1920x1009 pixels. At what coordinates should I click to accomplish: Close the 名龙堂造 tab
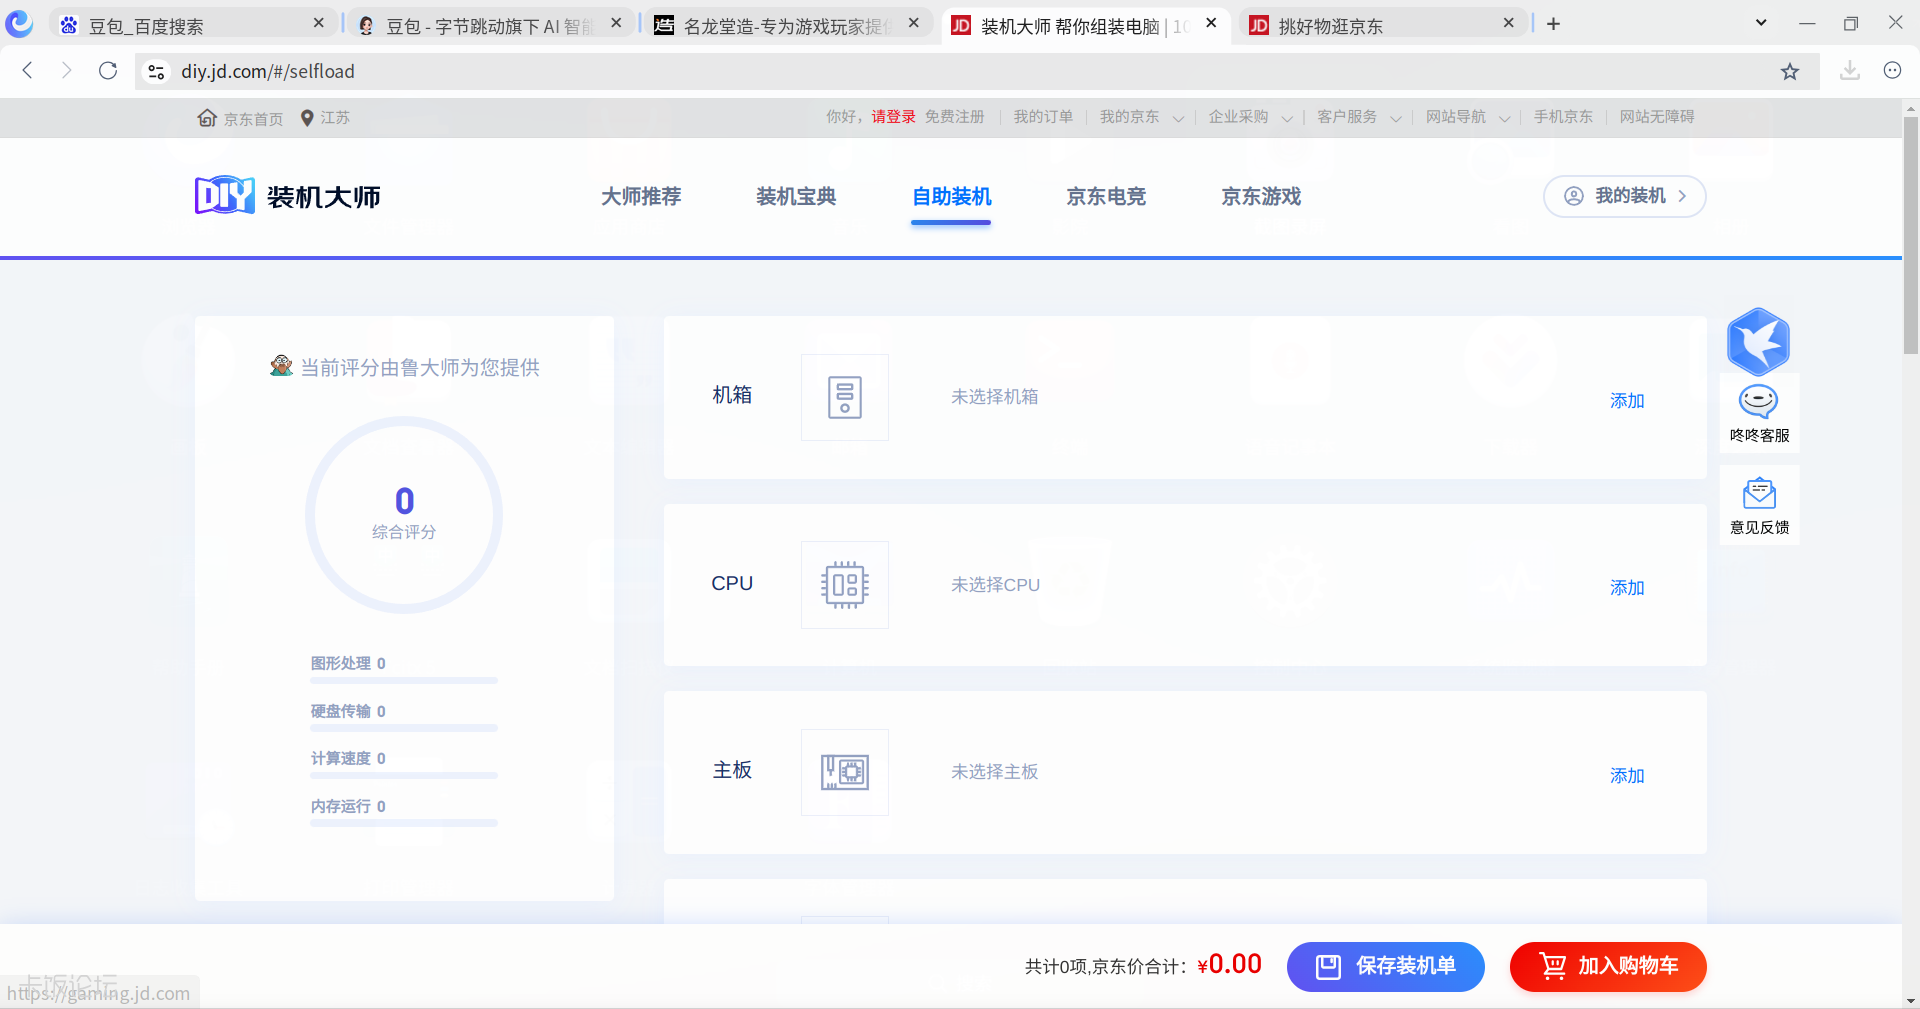[914, 23]
